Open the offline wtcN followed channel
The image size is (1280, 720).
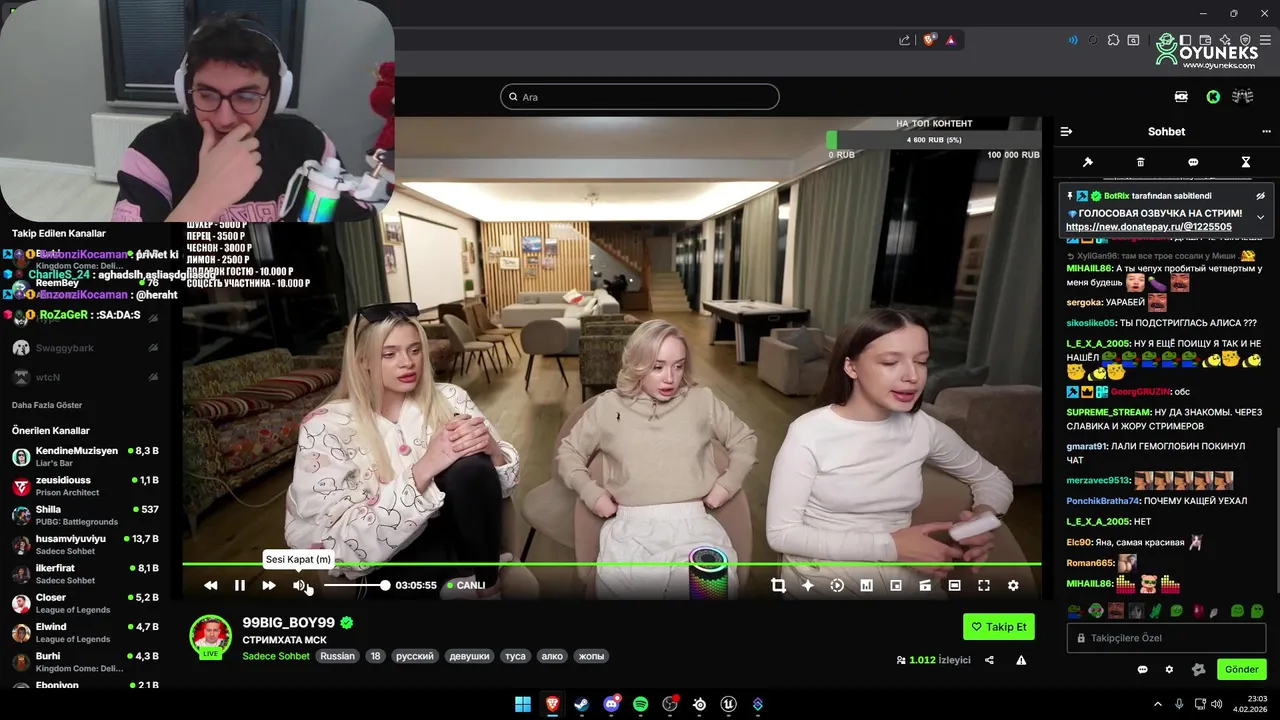(x=86, y=377)
